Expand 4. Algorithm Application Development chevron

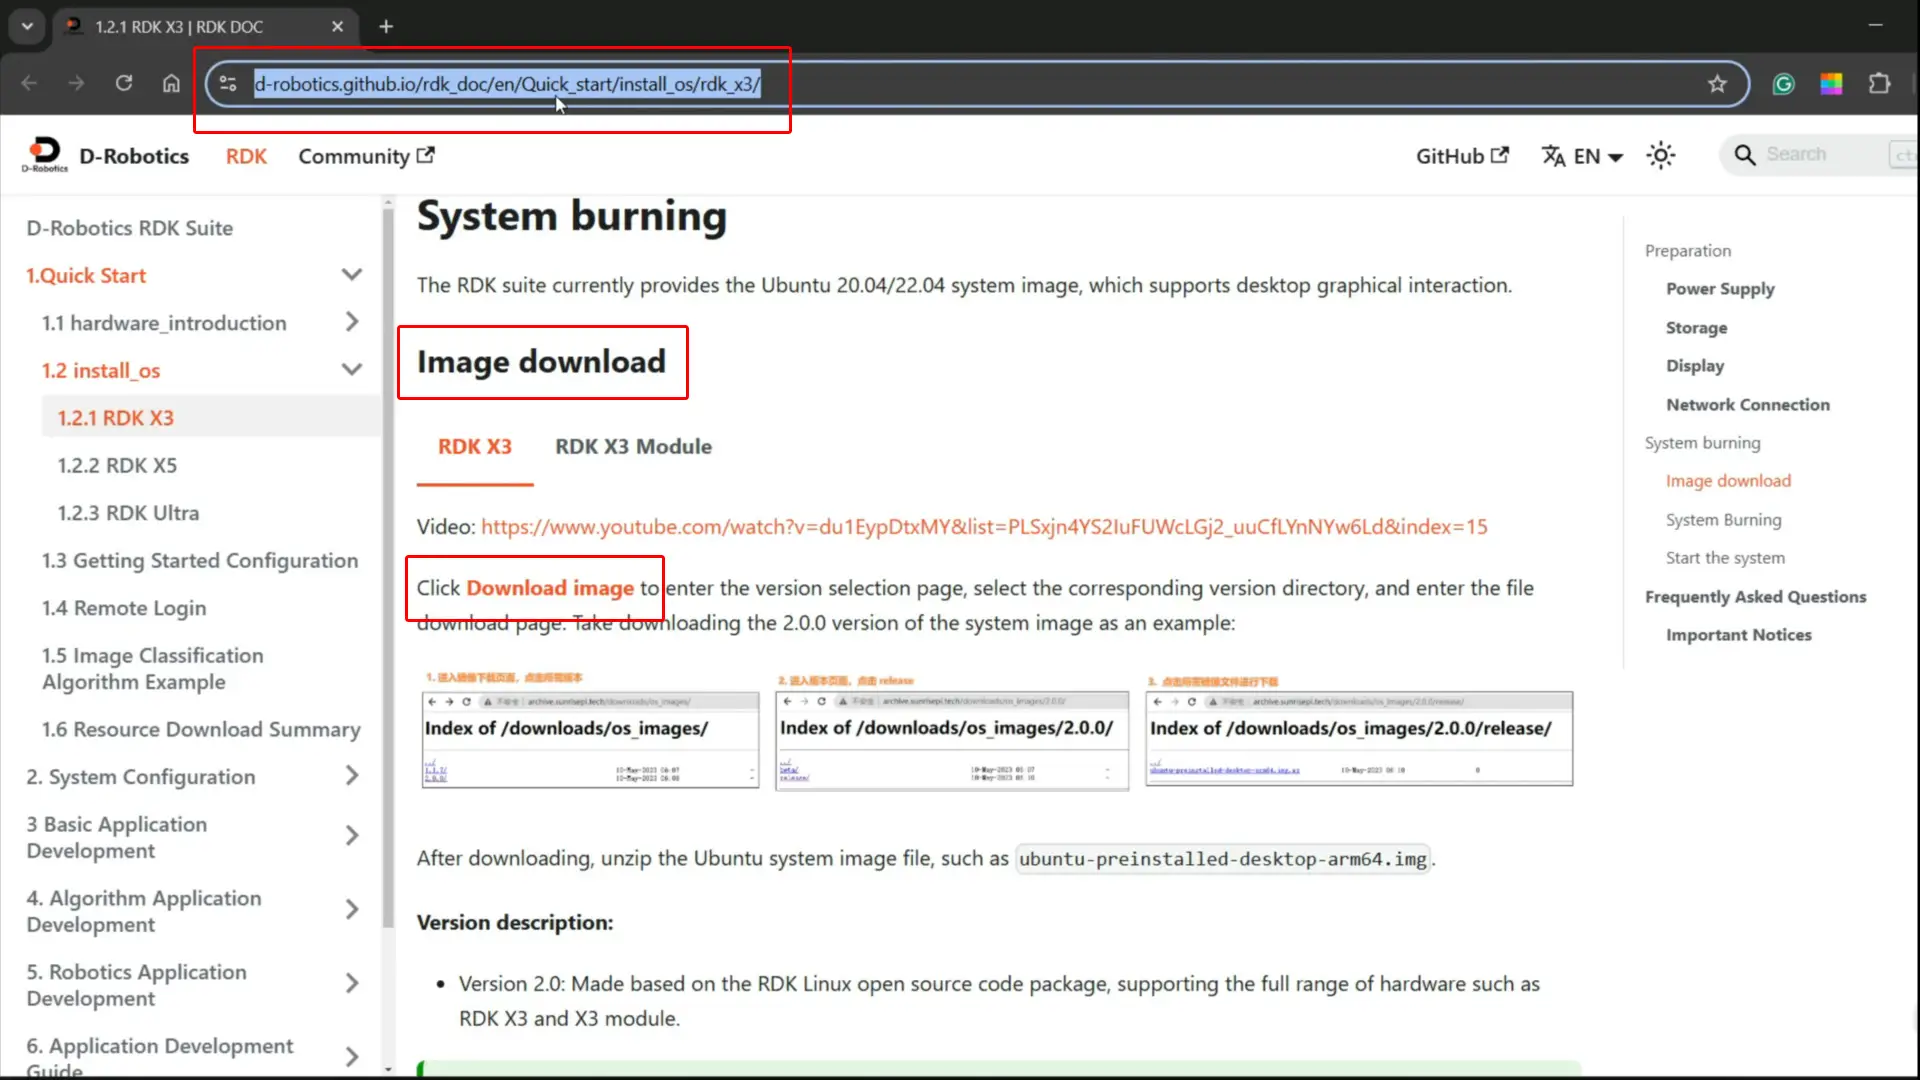coord(351,910)
